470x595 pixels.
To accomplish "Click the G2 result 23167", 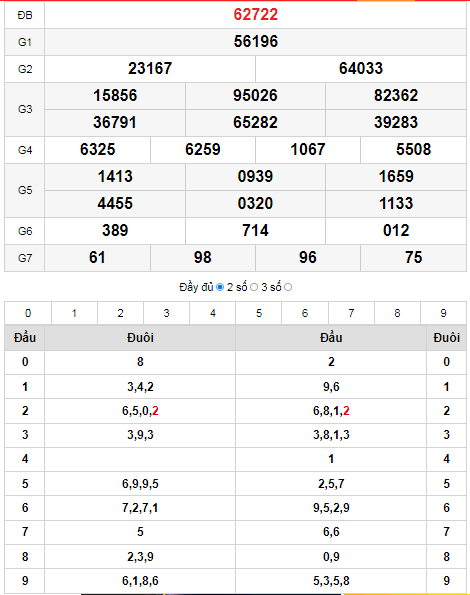I will (x=150, y=69).
